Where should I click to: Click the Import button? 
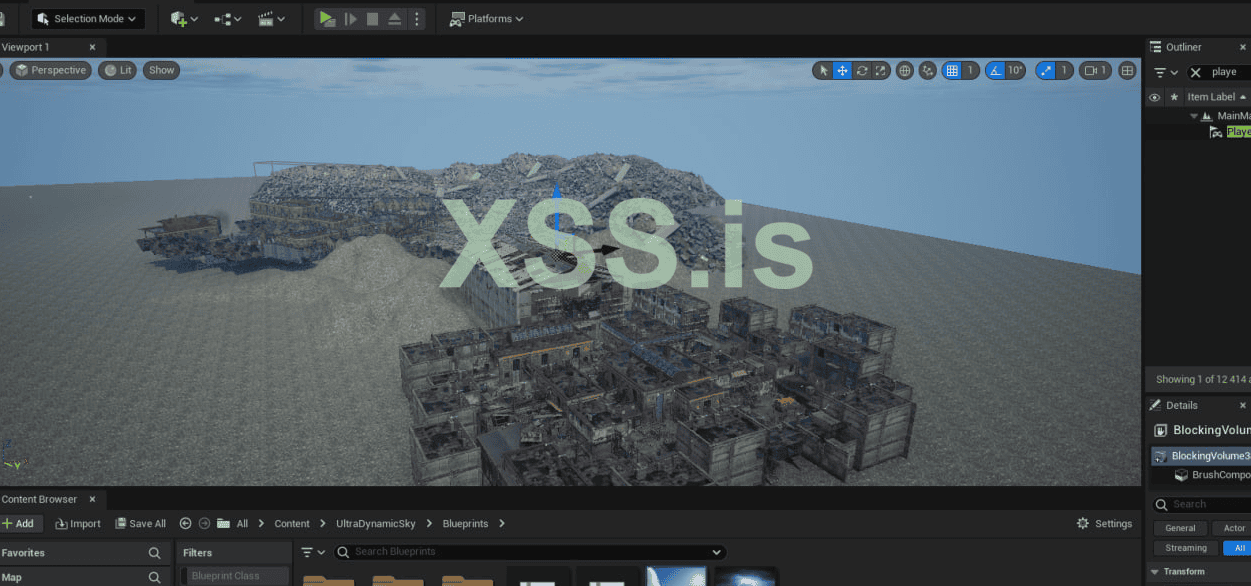(x=78, y=523)
